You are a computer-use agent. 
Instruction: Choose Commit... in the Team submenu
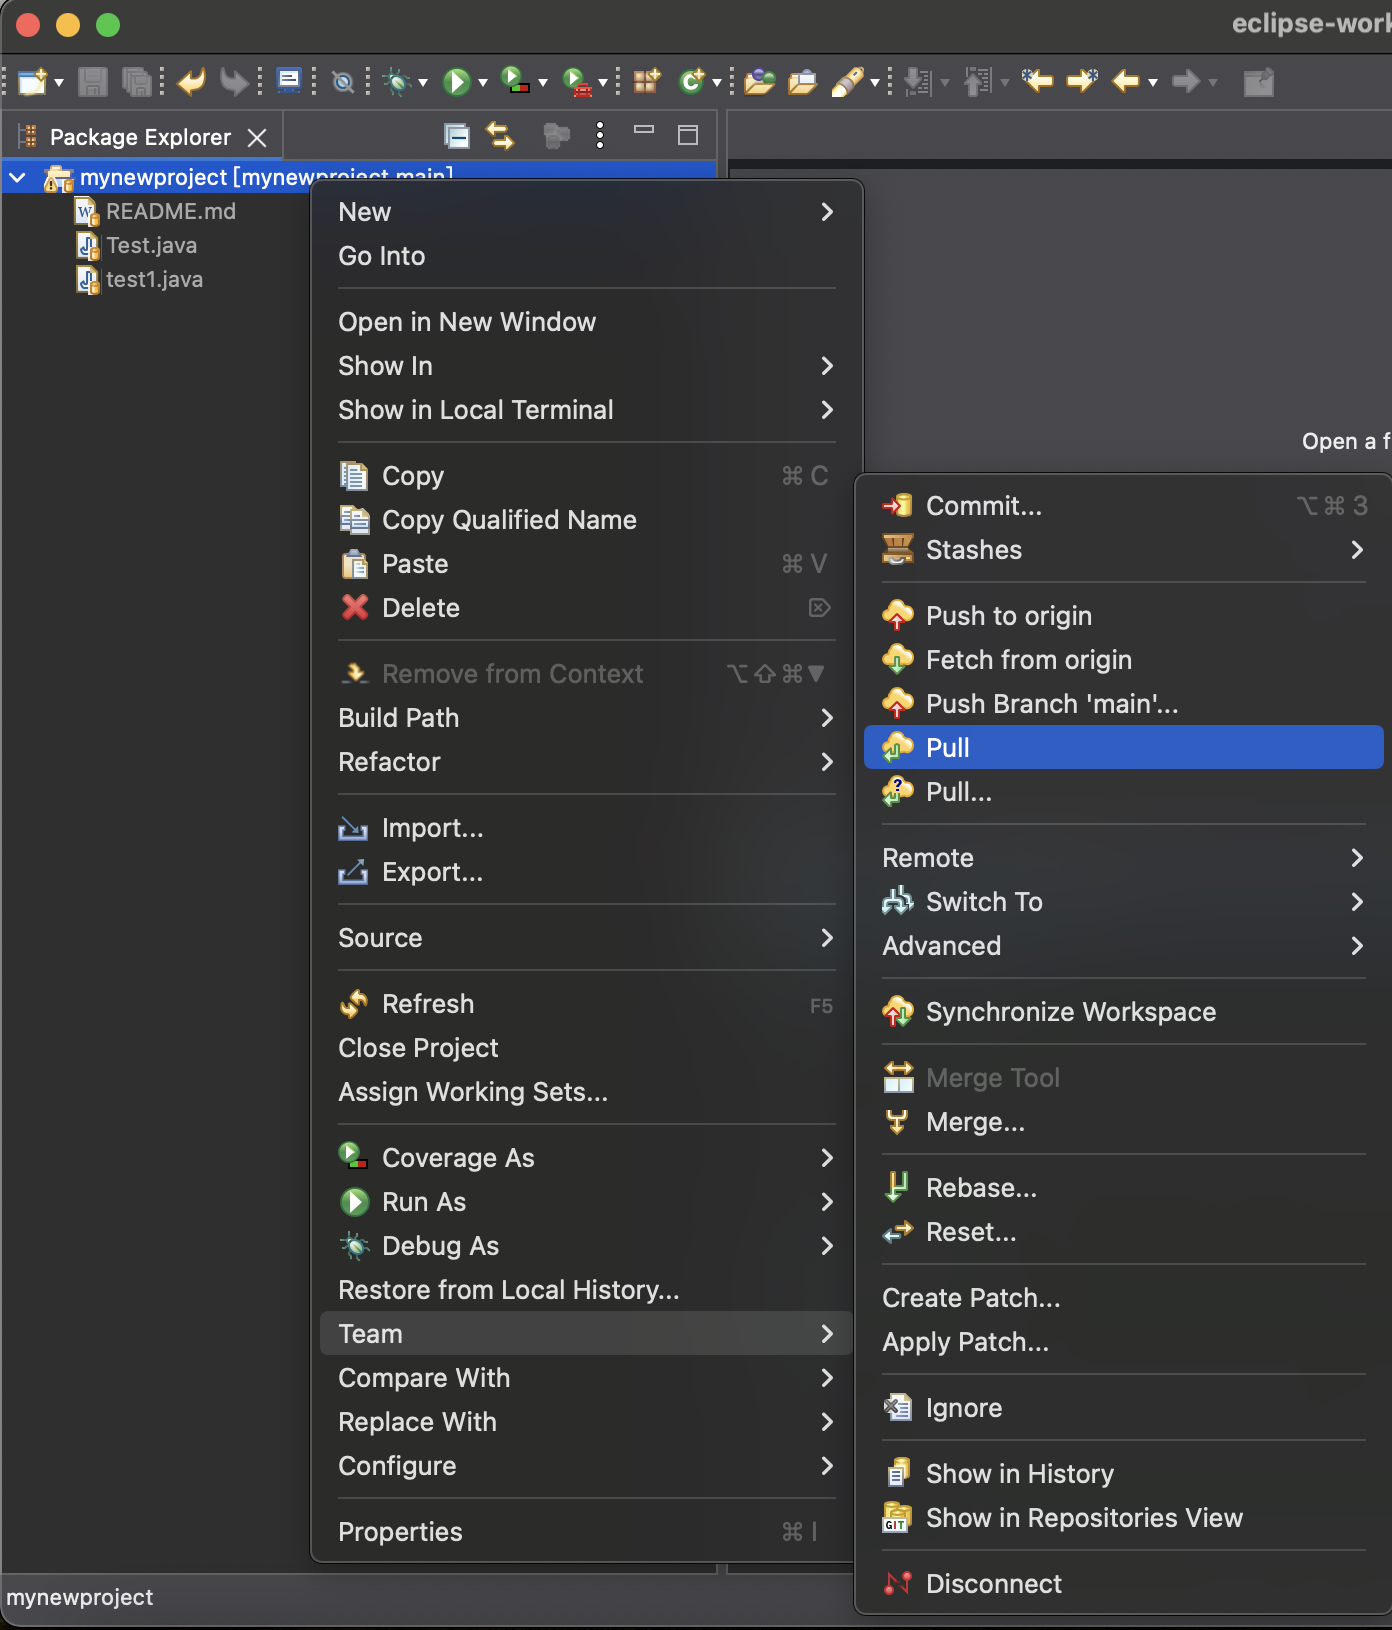983,506
